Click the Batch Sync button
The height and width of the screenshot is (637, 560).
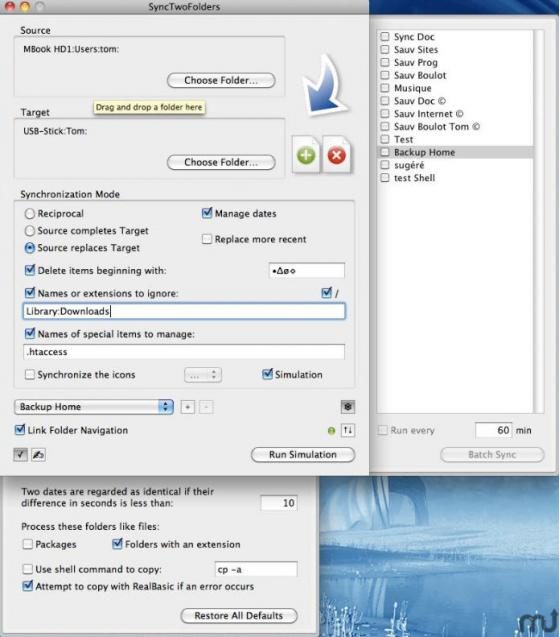492,455
